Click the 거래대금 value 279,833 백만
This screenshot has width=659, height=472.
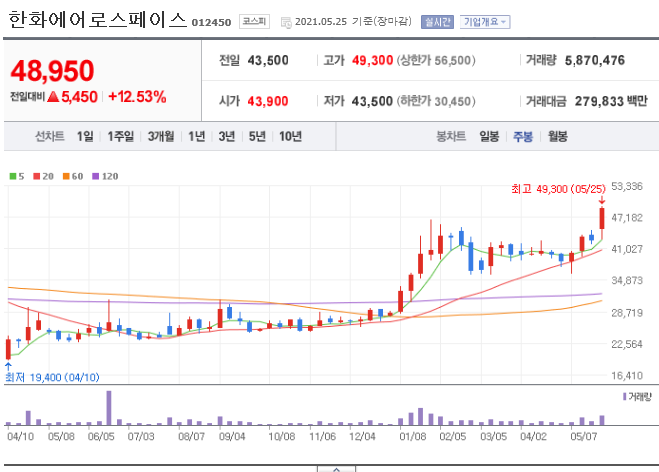tap(611, 101)
